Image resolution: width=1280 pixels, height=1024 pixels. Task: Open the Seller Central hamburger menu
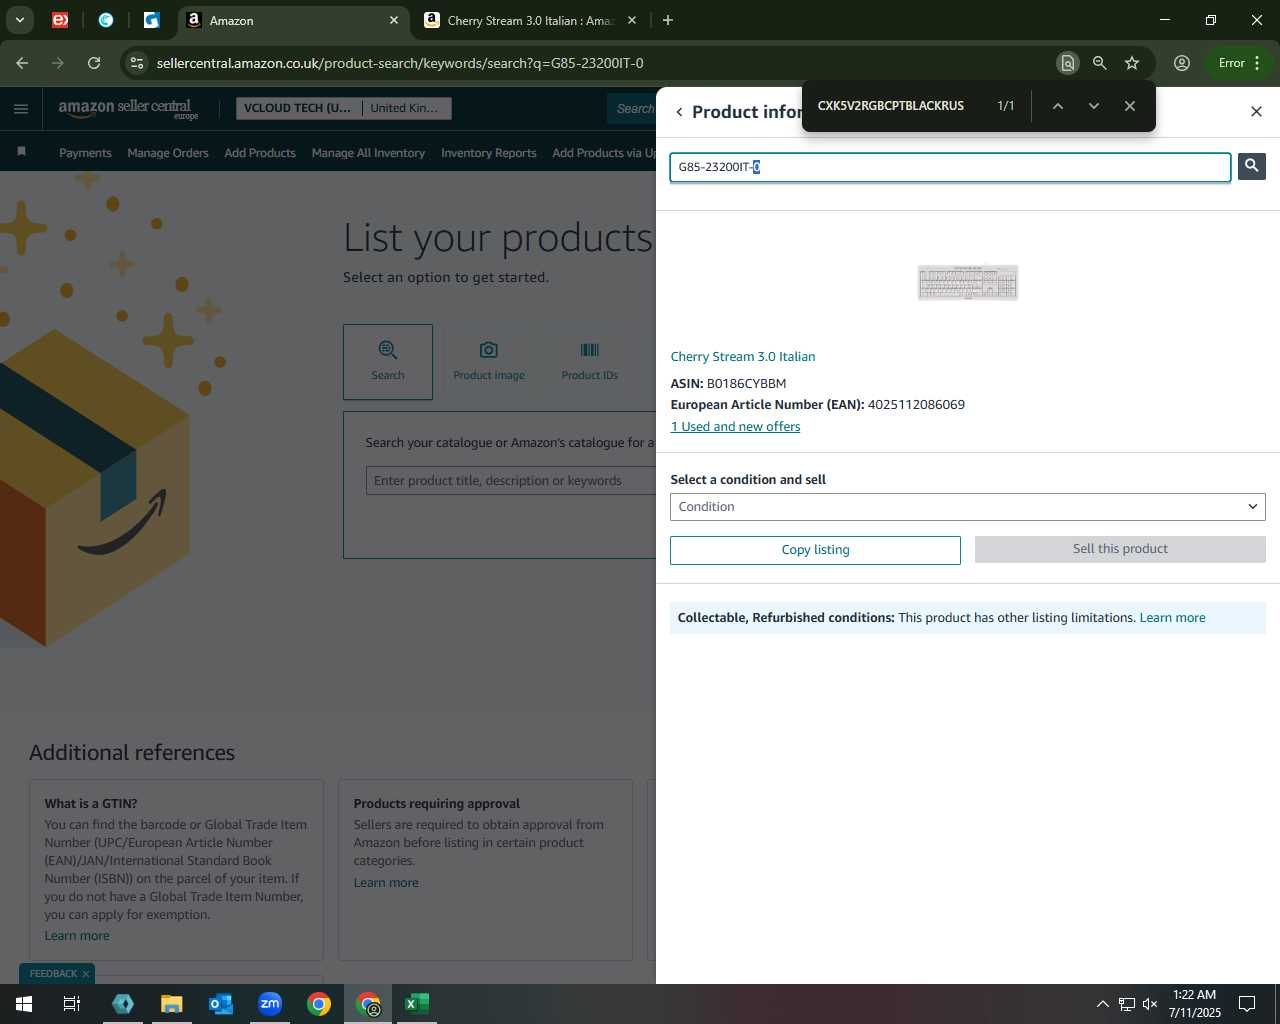pyautogui.click(x=21, y=108)
